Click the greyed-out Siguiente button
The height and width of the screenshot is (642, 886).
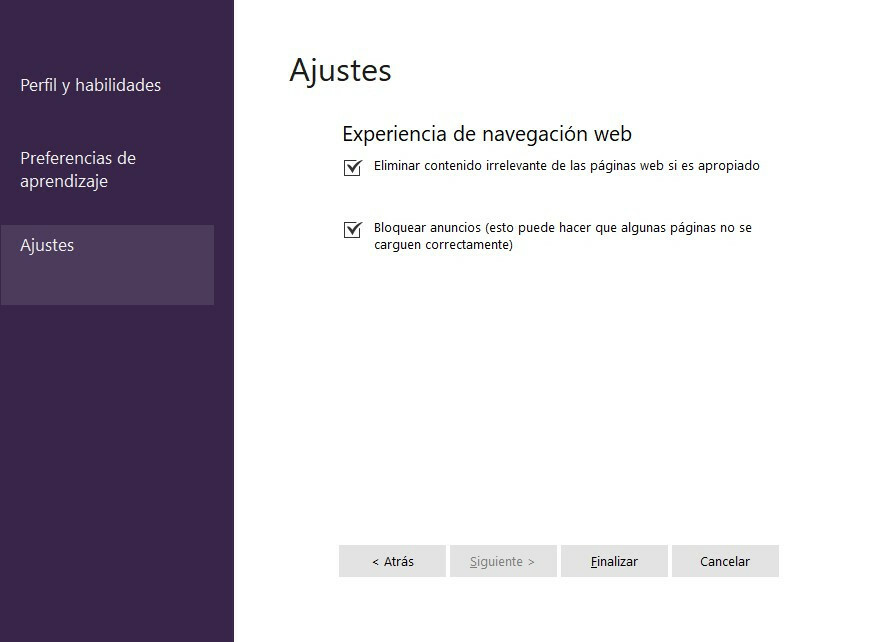[502, 561]
